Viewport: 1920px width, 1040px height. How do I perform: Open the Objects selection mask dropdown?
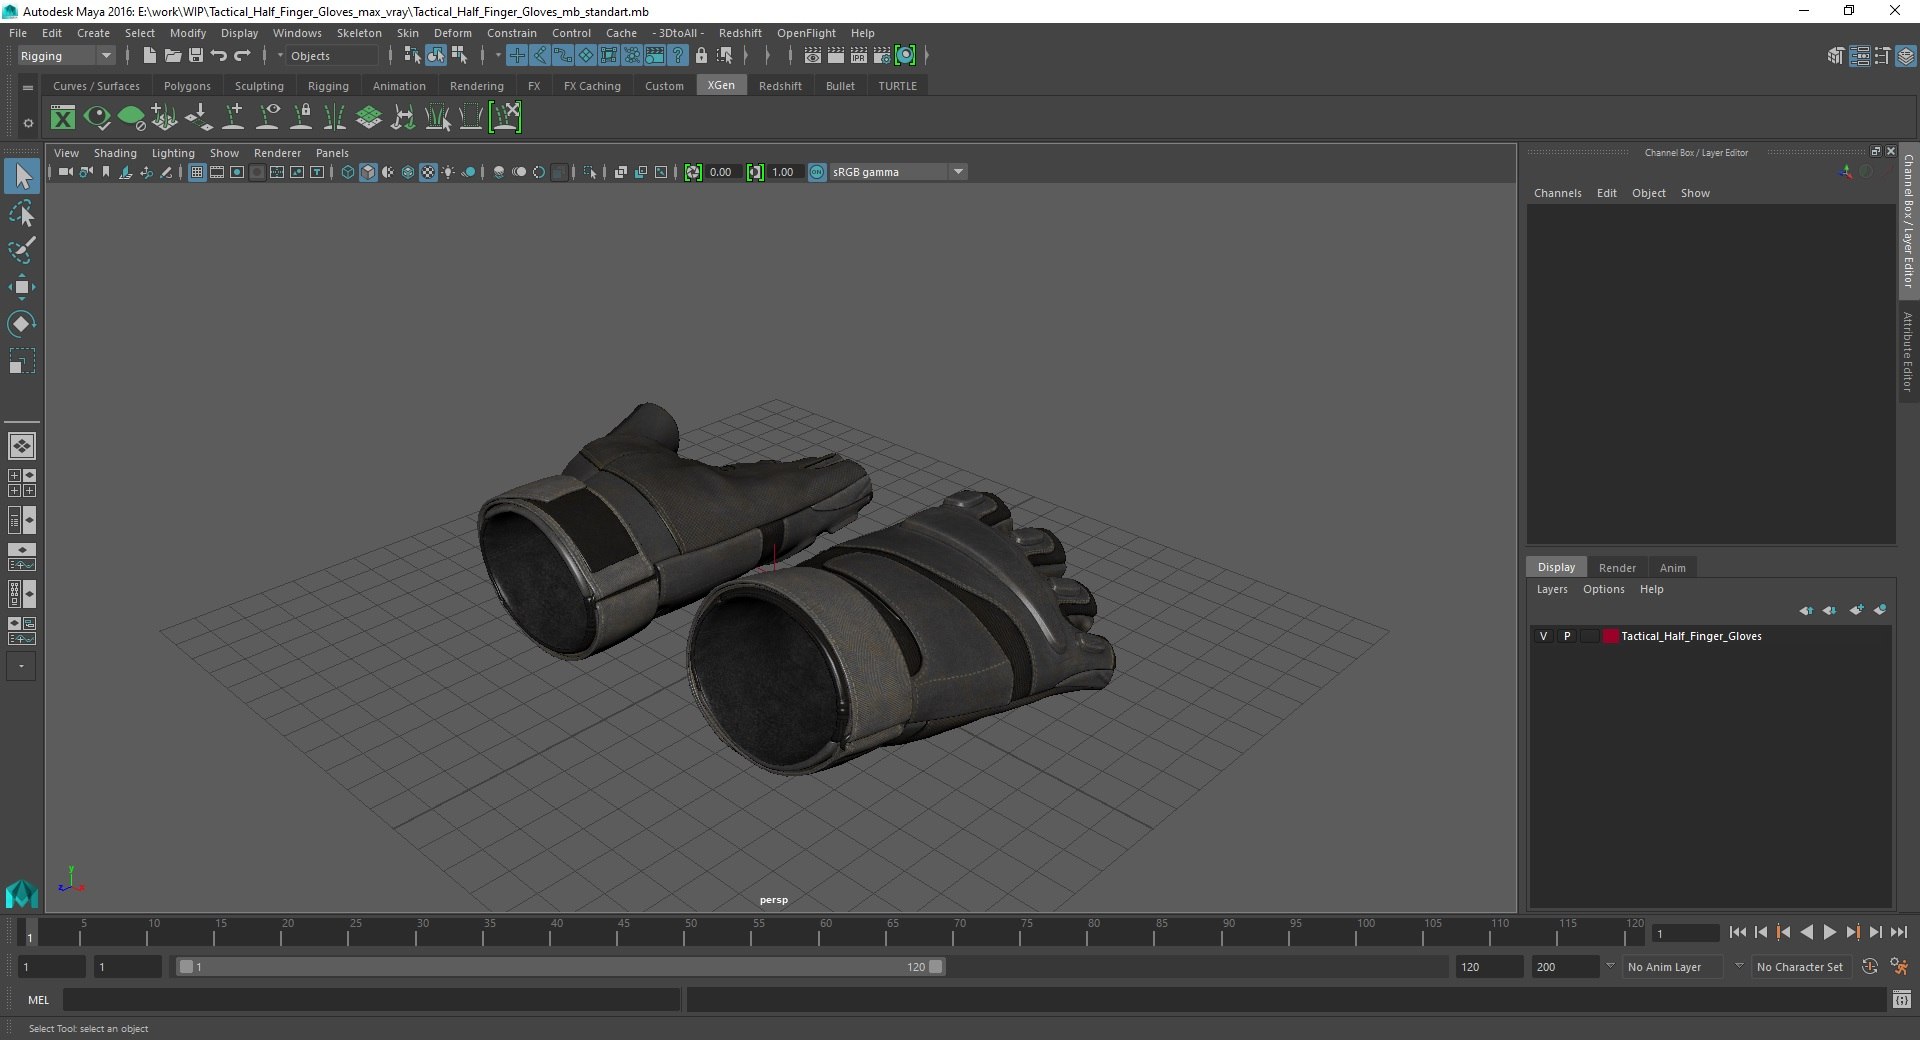click(330, 56)
